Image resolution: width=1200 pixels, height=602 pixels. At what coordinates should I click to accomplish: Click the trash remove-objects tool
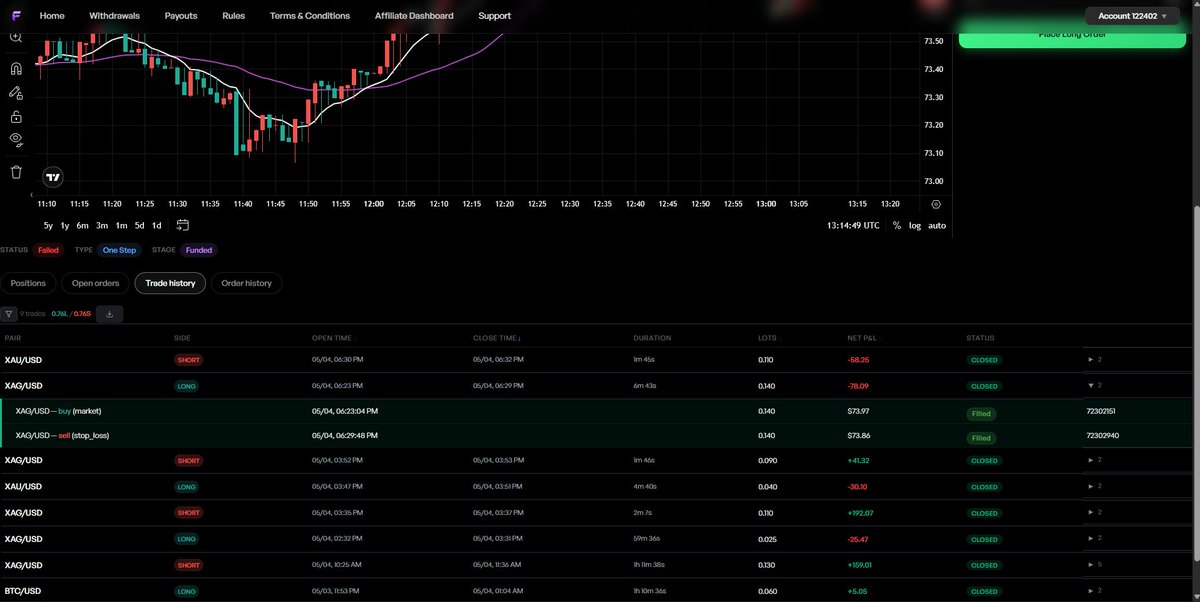click(15, 172)
